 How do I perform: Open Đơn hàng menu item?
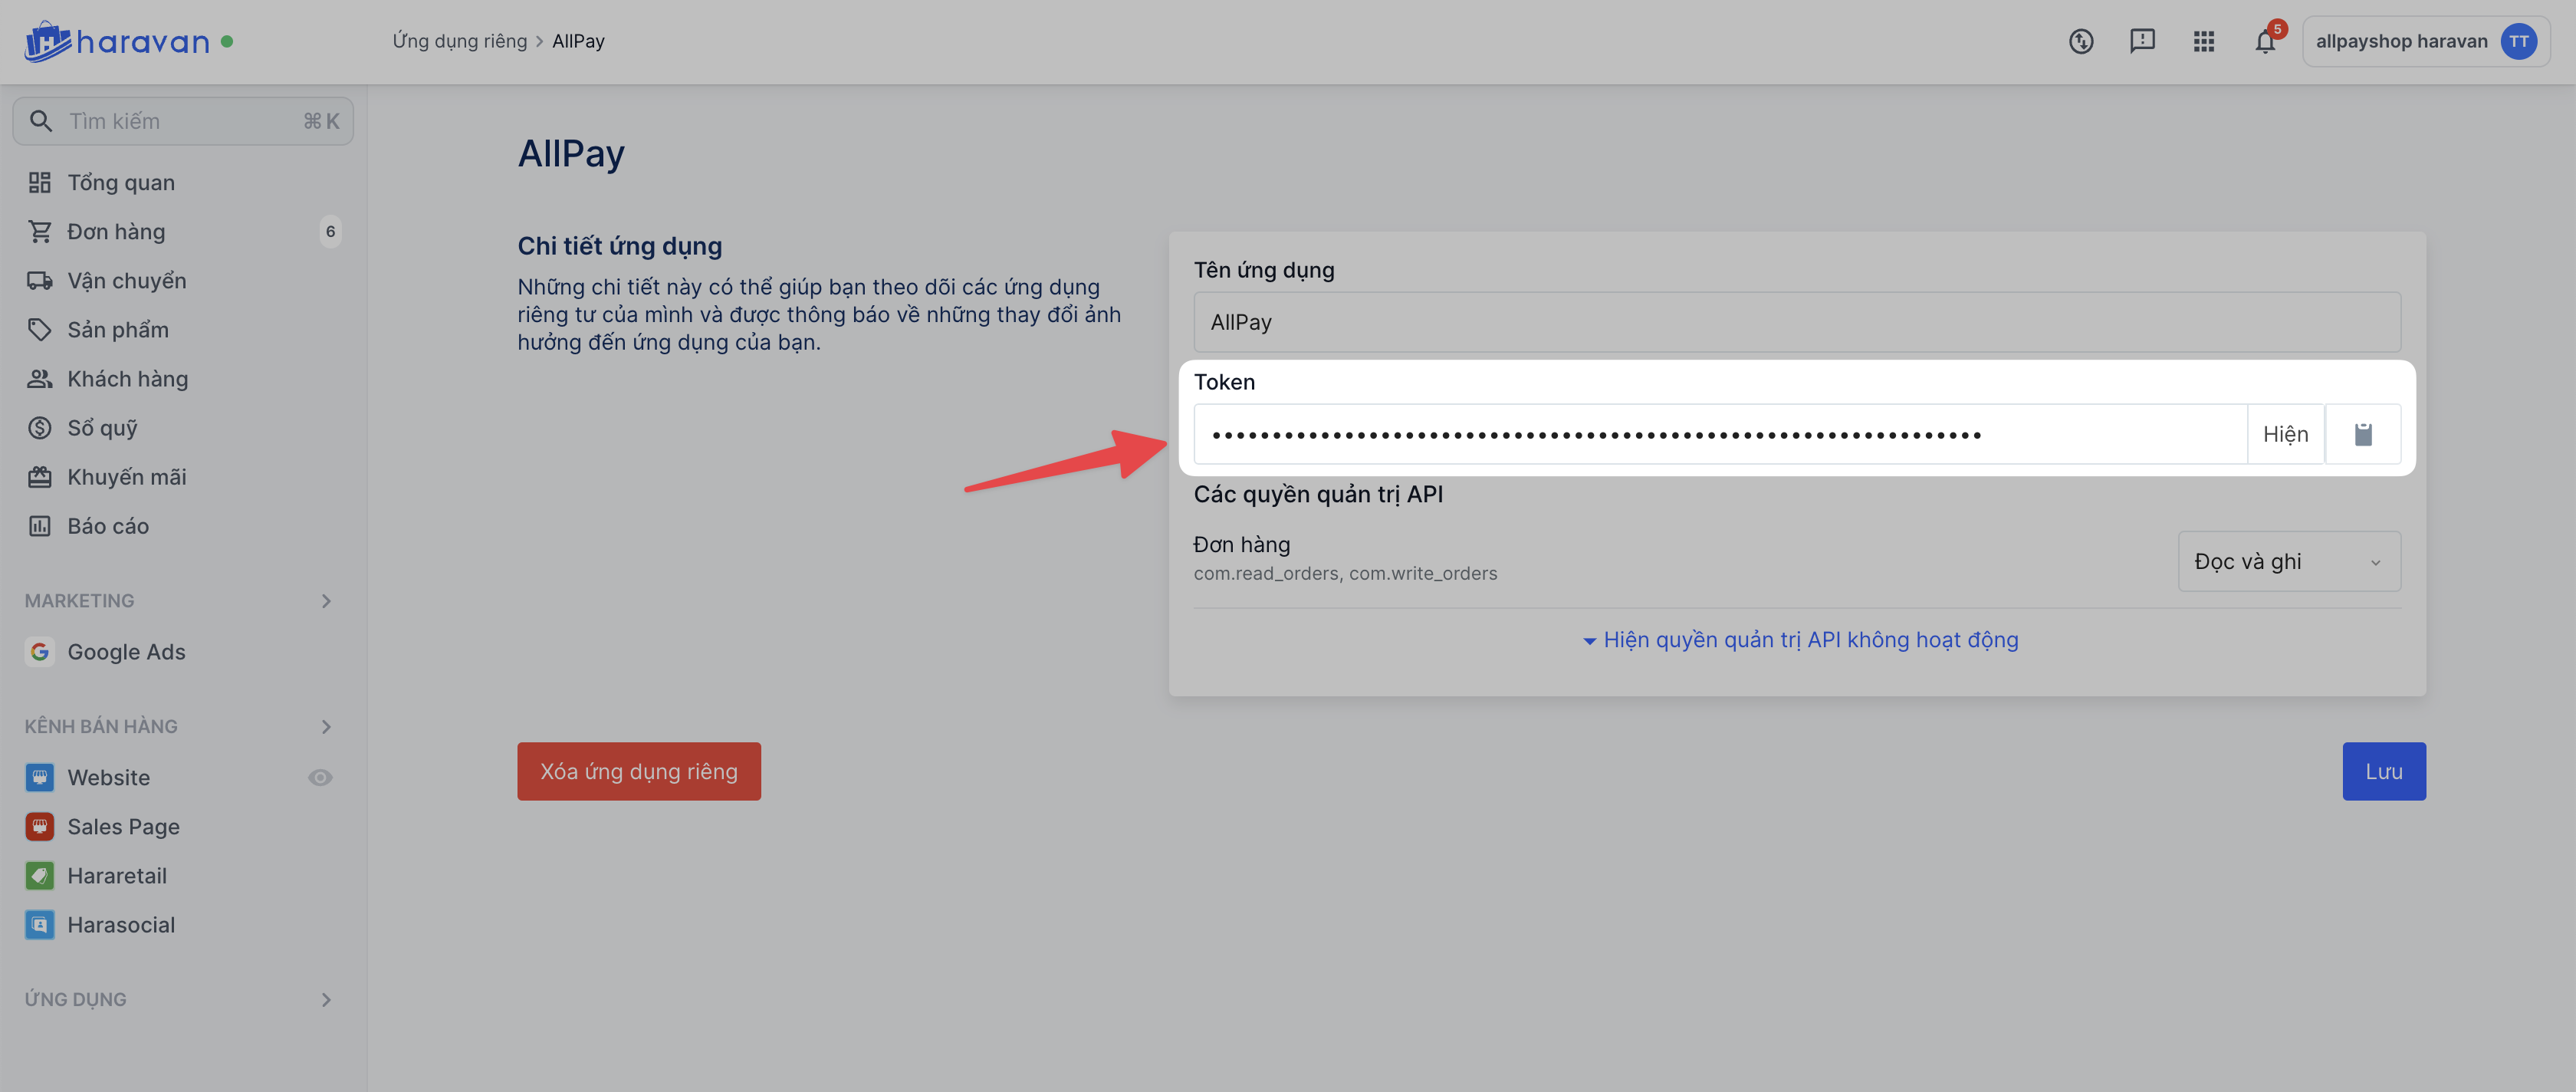point(116,231)
